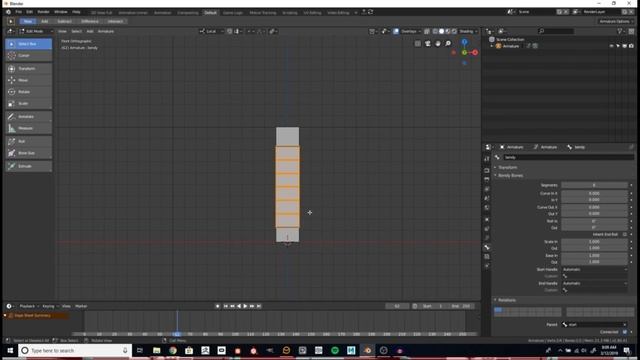
Task: Click the play animation button
Action: [245, 306]
